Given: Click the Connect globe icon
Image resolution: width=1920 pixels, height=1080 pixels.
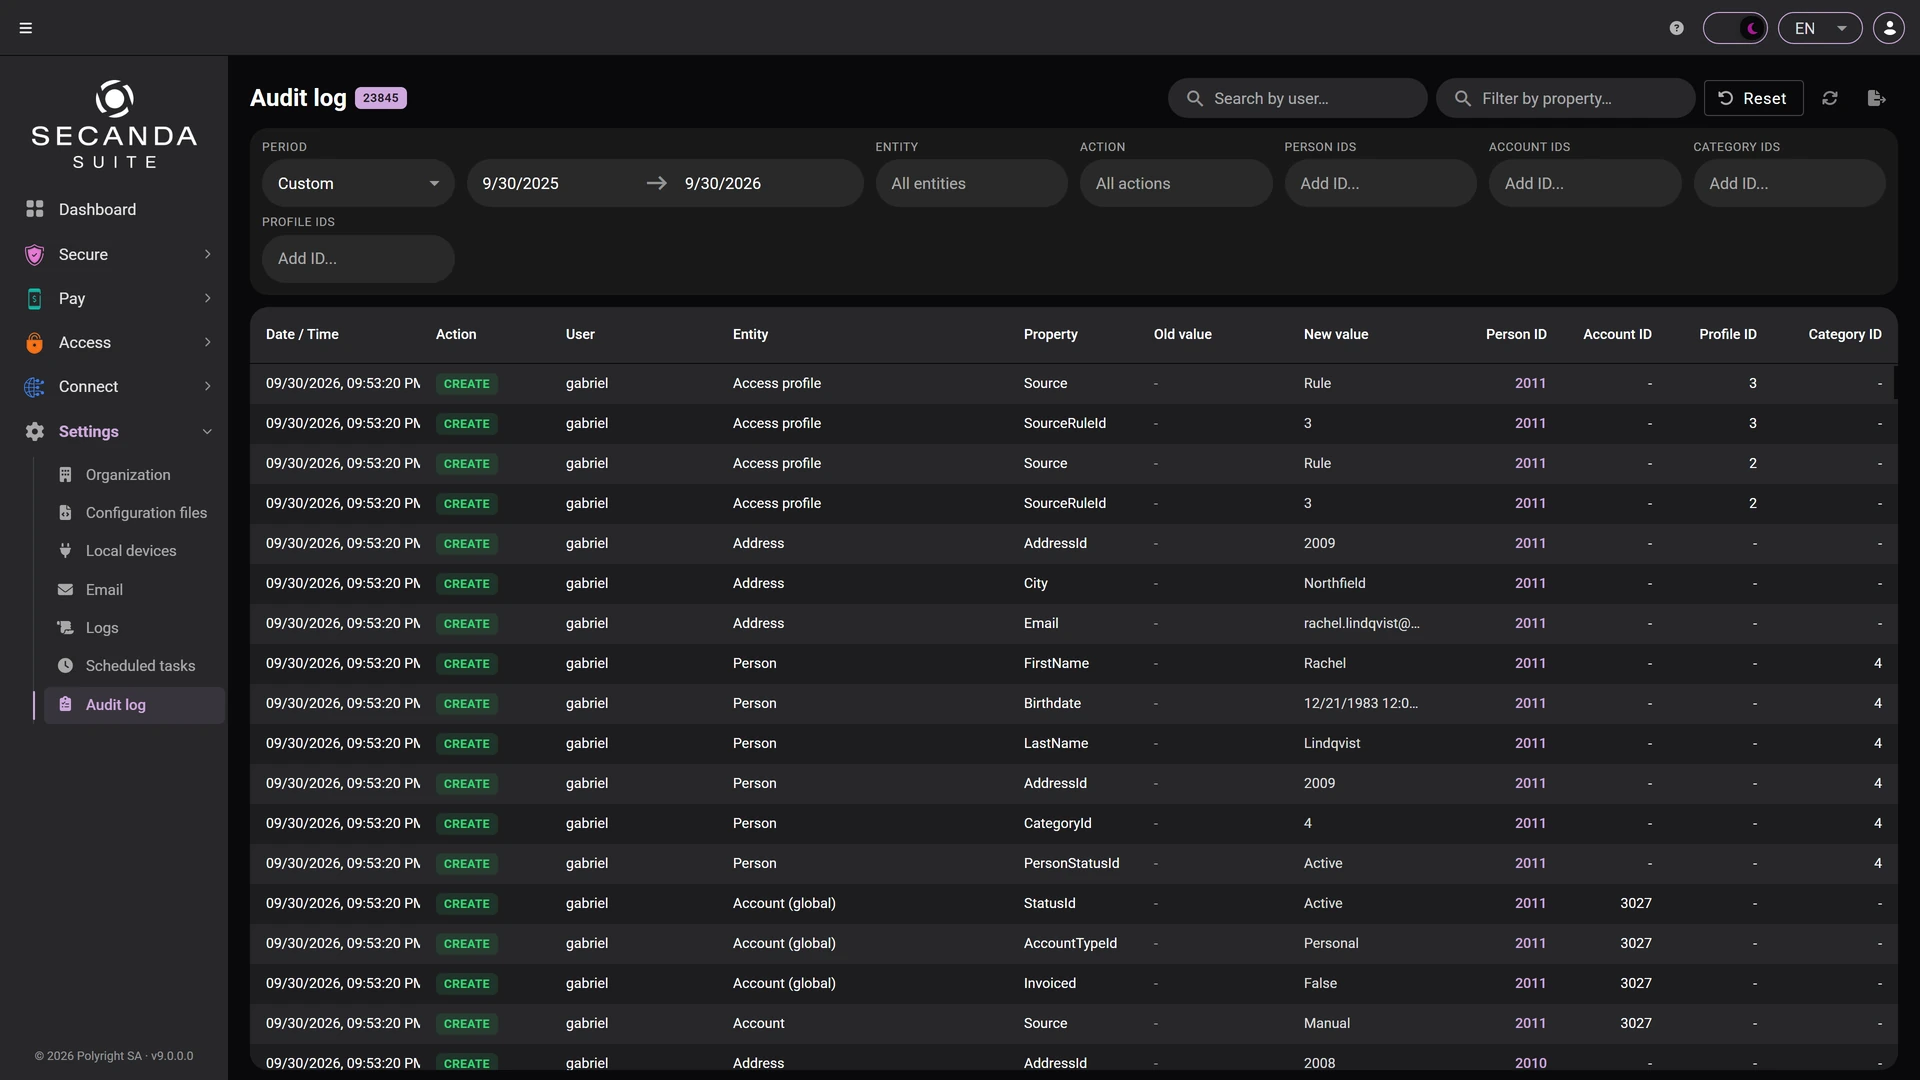Looking at the screenshot, I should click(34, 386).
